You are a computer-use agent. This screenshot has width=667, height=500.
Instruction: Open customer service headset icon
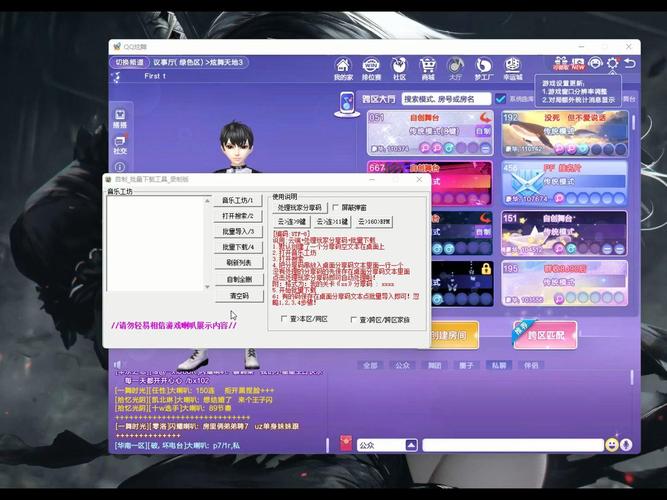pyautogui.click(x=596, y=63)
